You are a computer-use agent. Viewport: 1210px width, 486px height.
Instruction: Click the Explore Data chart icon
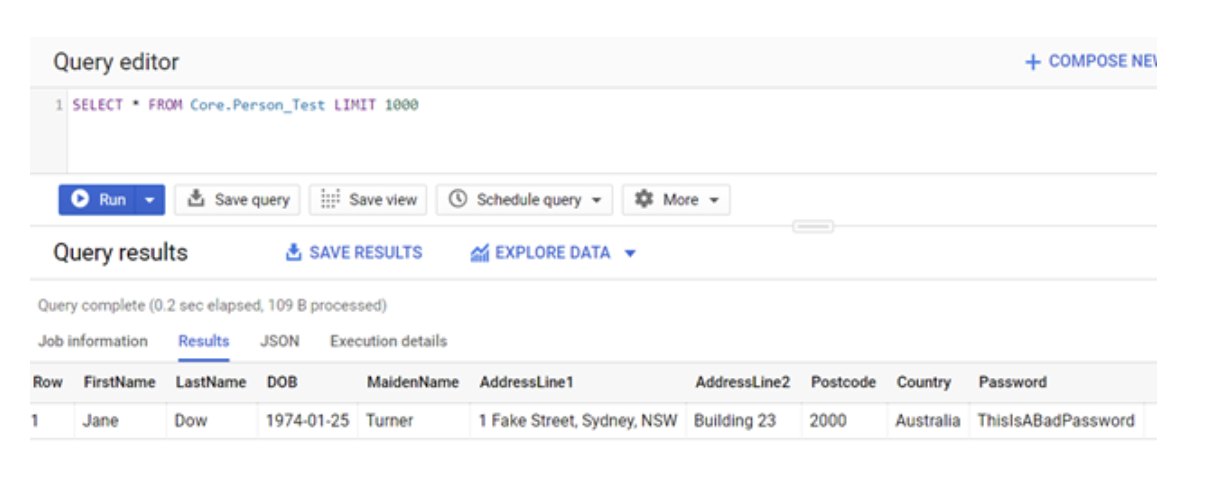pos(479,253)
